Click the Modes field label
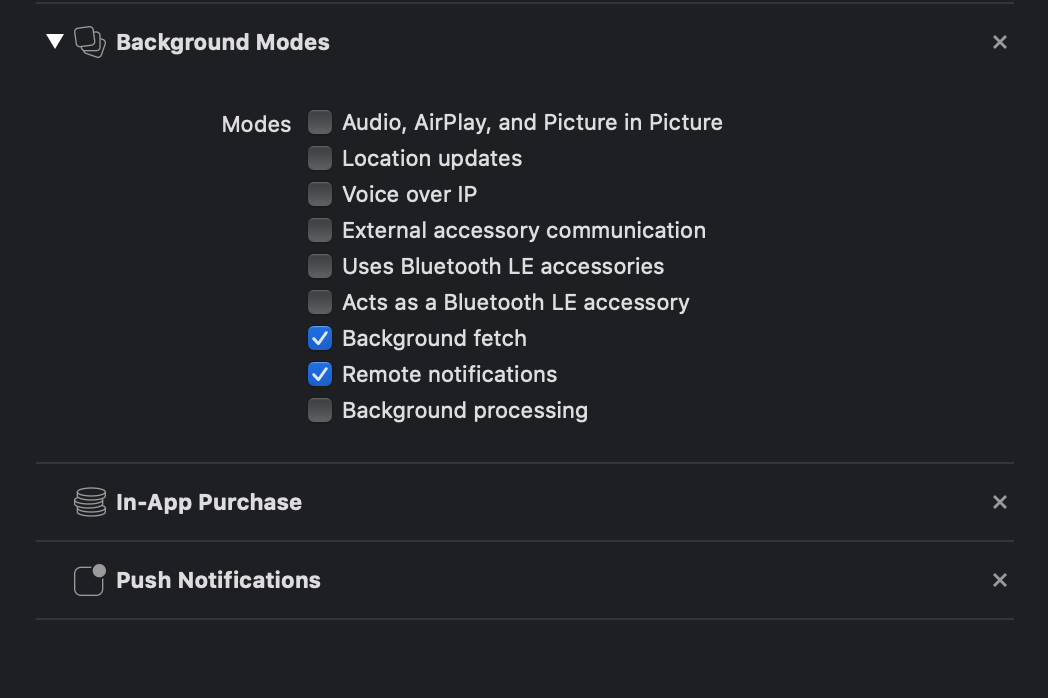 coord(256,124)
